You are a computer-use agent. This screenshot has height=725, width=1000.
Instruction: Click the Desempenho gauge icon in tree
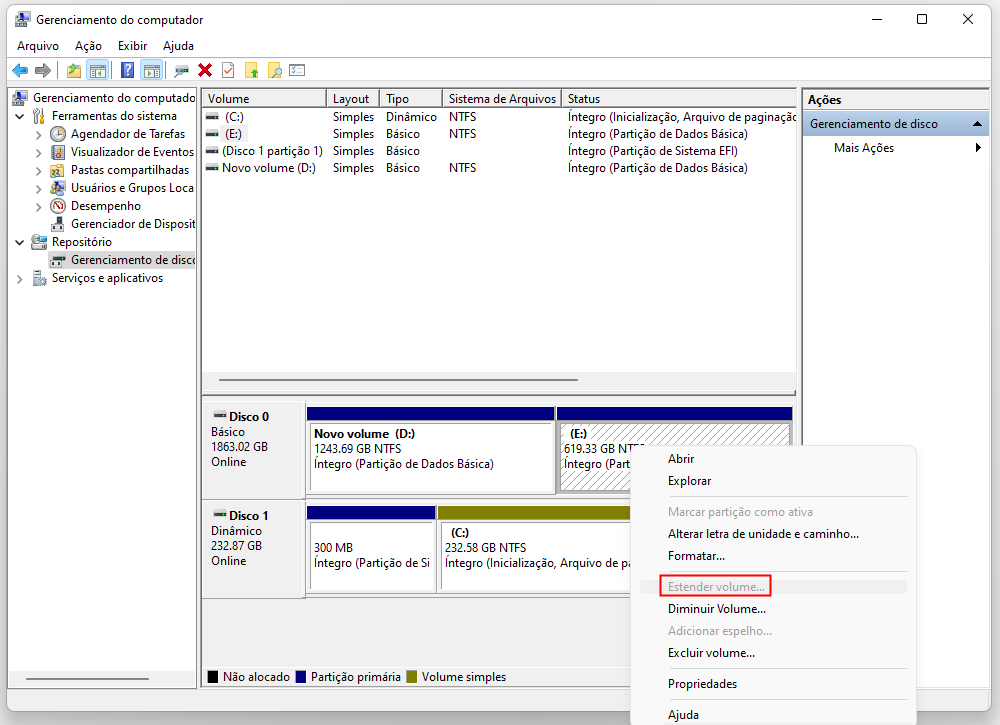click(59, 206)
